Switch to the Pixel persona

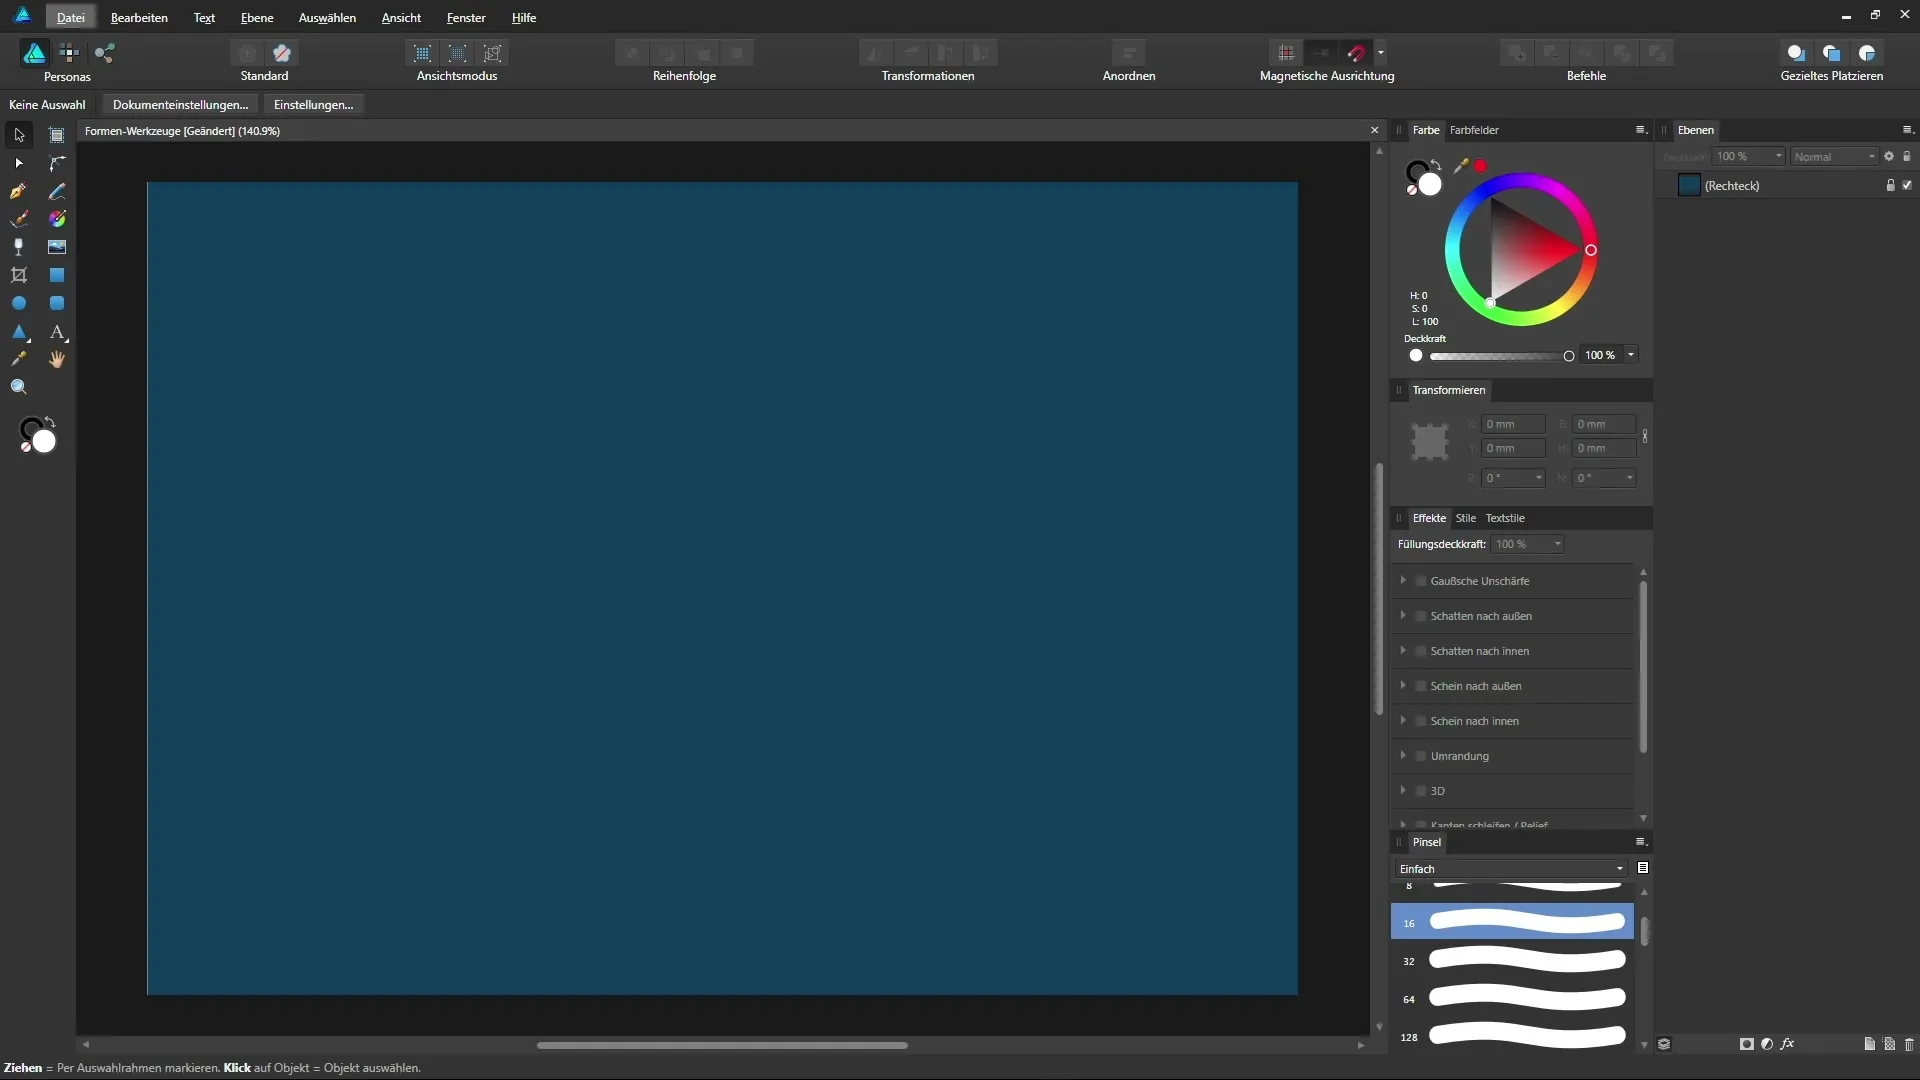tap(69, 53)
